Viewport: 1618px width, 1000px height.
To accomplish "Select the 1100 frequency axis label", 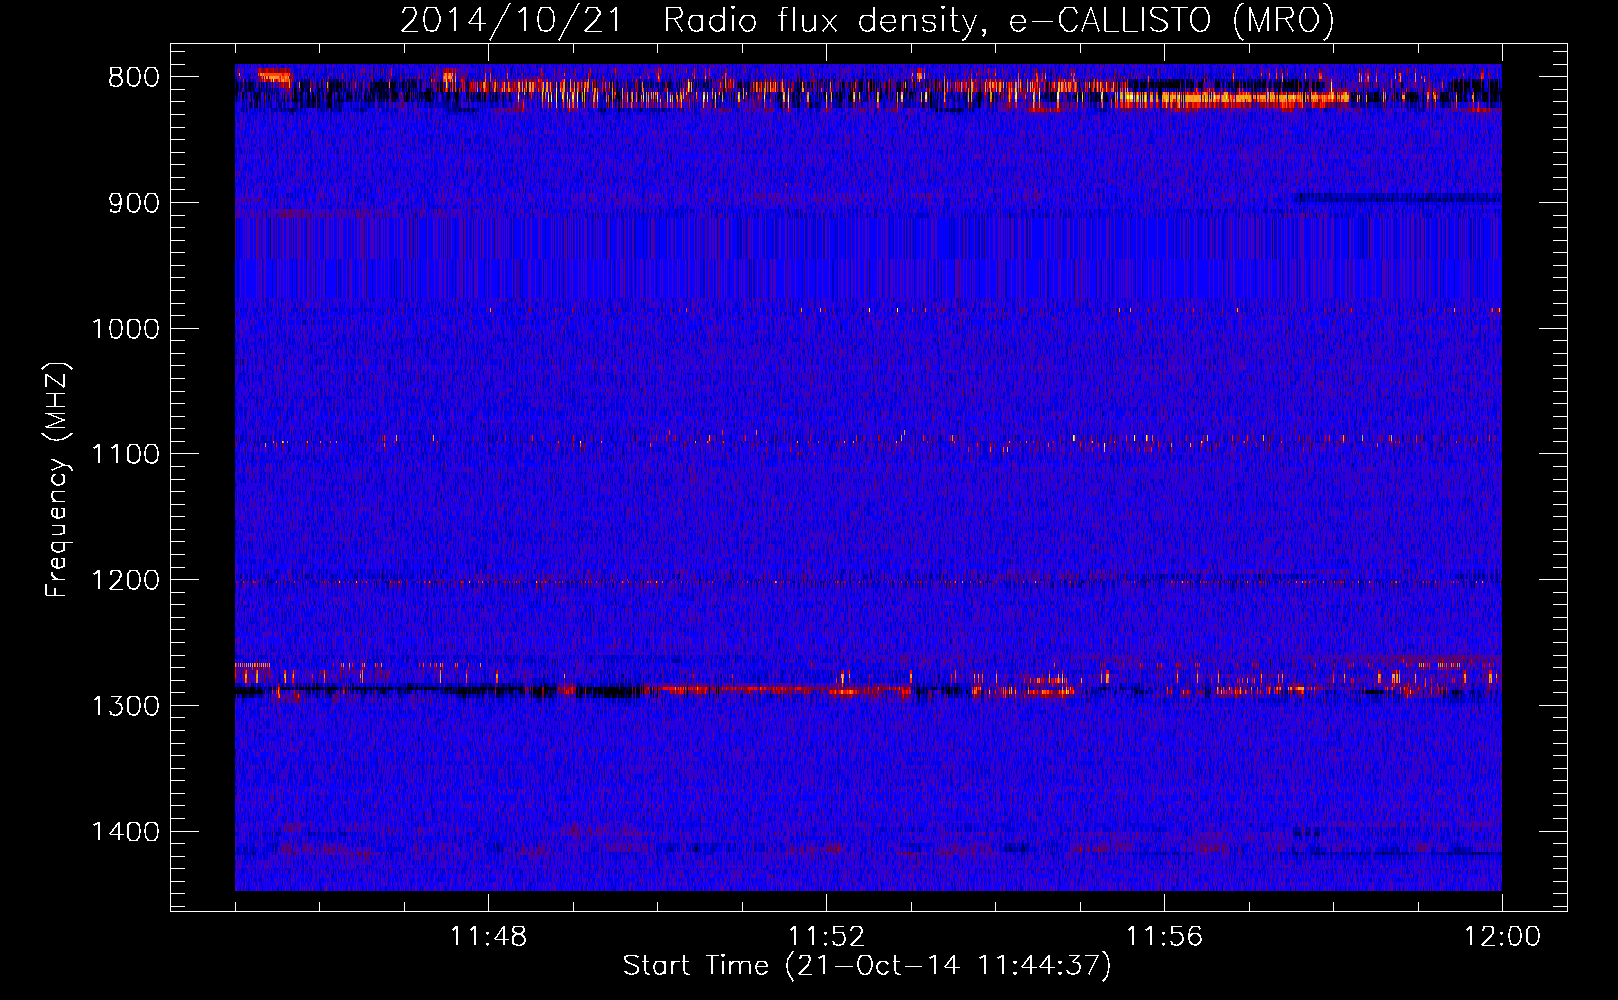I will [125, 454].
